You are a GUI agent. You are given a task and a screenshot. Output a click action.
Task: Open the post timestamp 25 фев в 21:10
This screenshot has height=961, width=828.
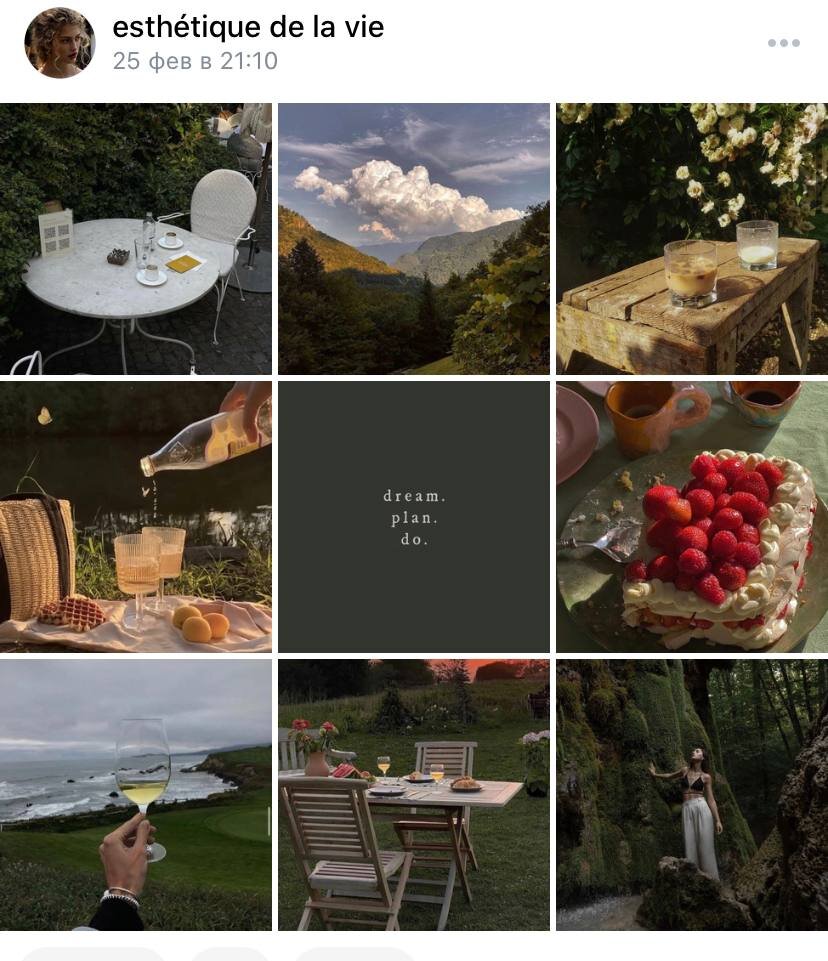coord(195,61)
